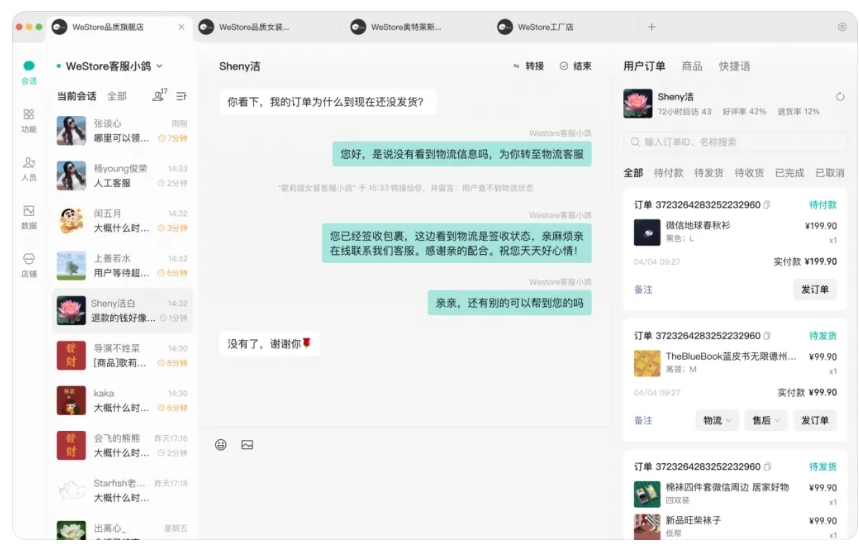Filter orders by 全部
This screenshot has height=556, width=860.
point(633,173)
